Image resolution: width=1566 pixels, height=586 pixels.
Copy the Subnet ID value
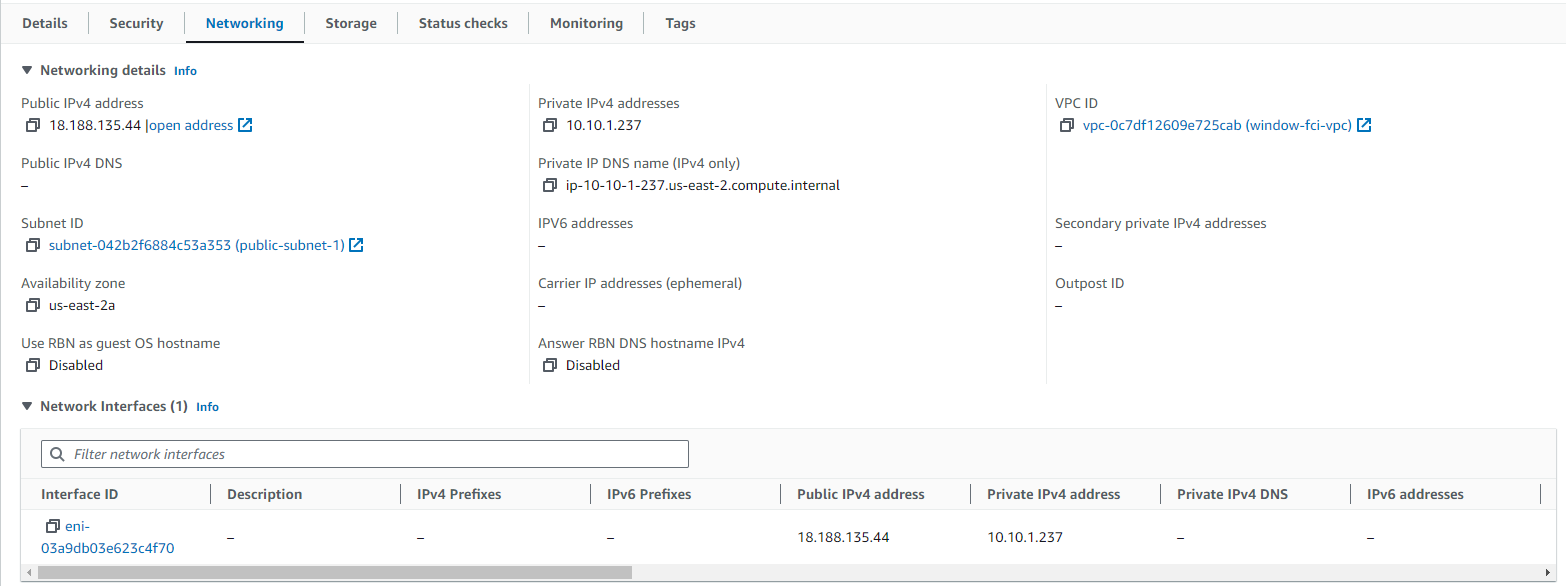point(33,246)
